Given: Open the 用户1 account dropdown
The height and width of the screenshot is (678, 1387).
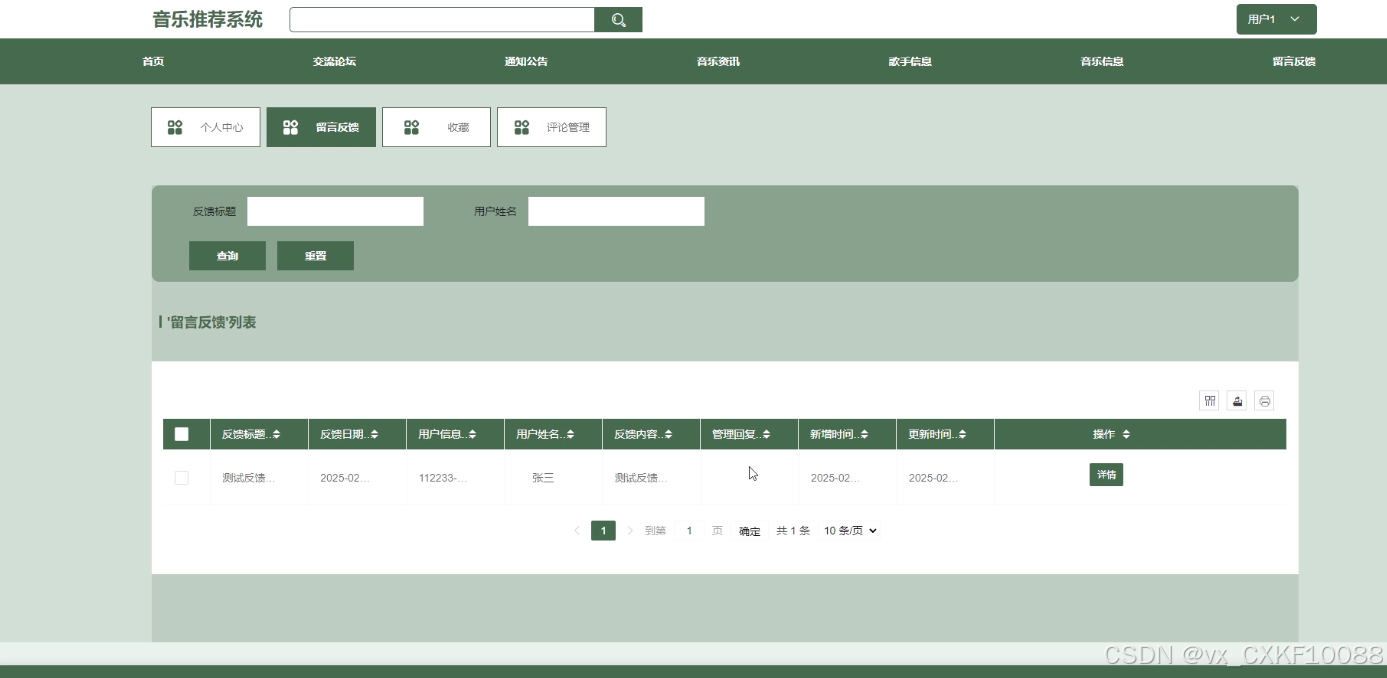Looking at the screenshot, I should [x=1276, y=19].
